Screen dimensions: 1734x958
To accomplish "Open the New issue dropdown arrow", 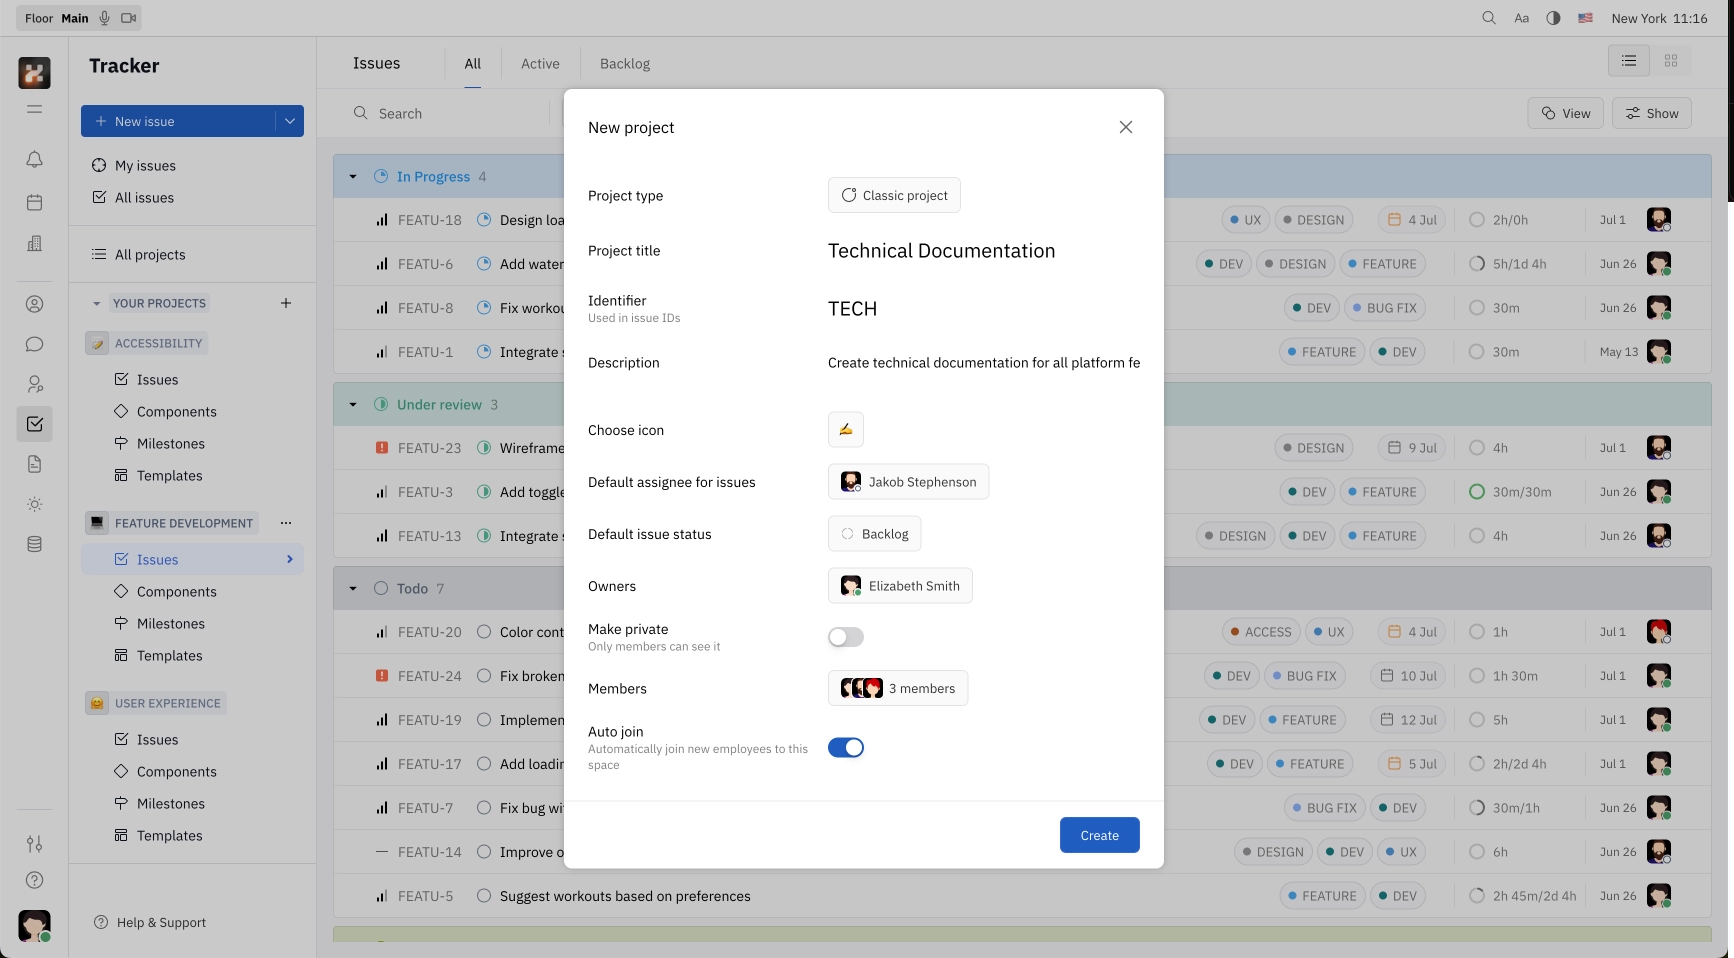I will 290,121.
